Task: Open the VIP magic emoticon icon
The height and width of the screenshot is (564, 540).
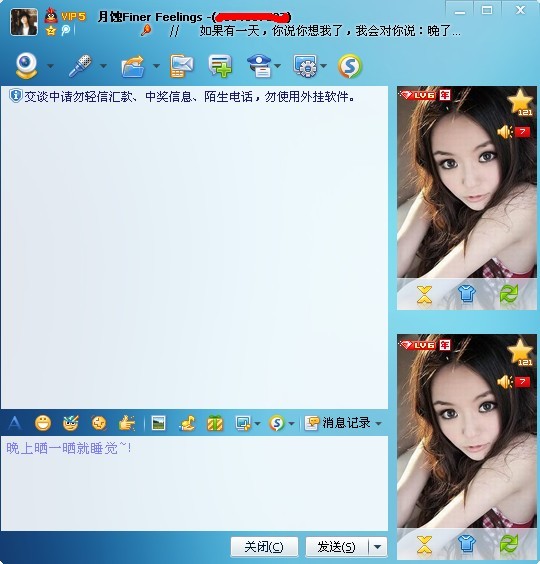Action: [x=71, y=423]
